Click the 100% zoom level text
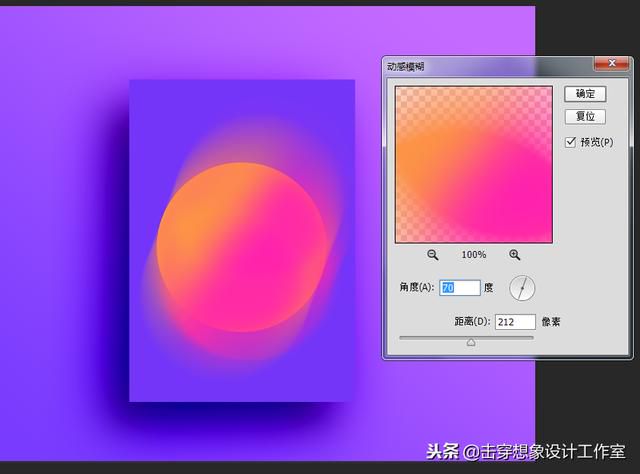The image size is (640, 474). (x=473, y=255)
